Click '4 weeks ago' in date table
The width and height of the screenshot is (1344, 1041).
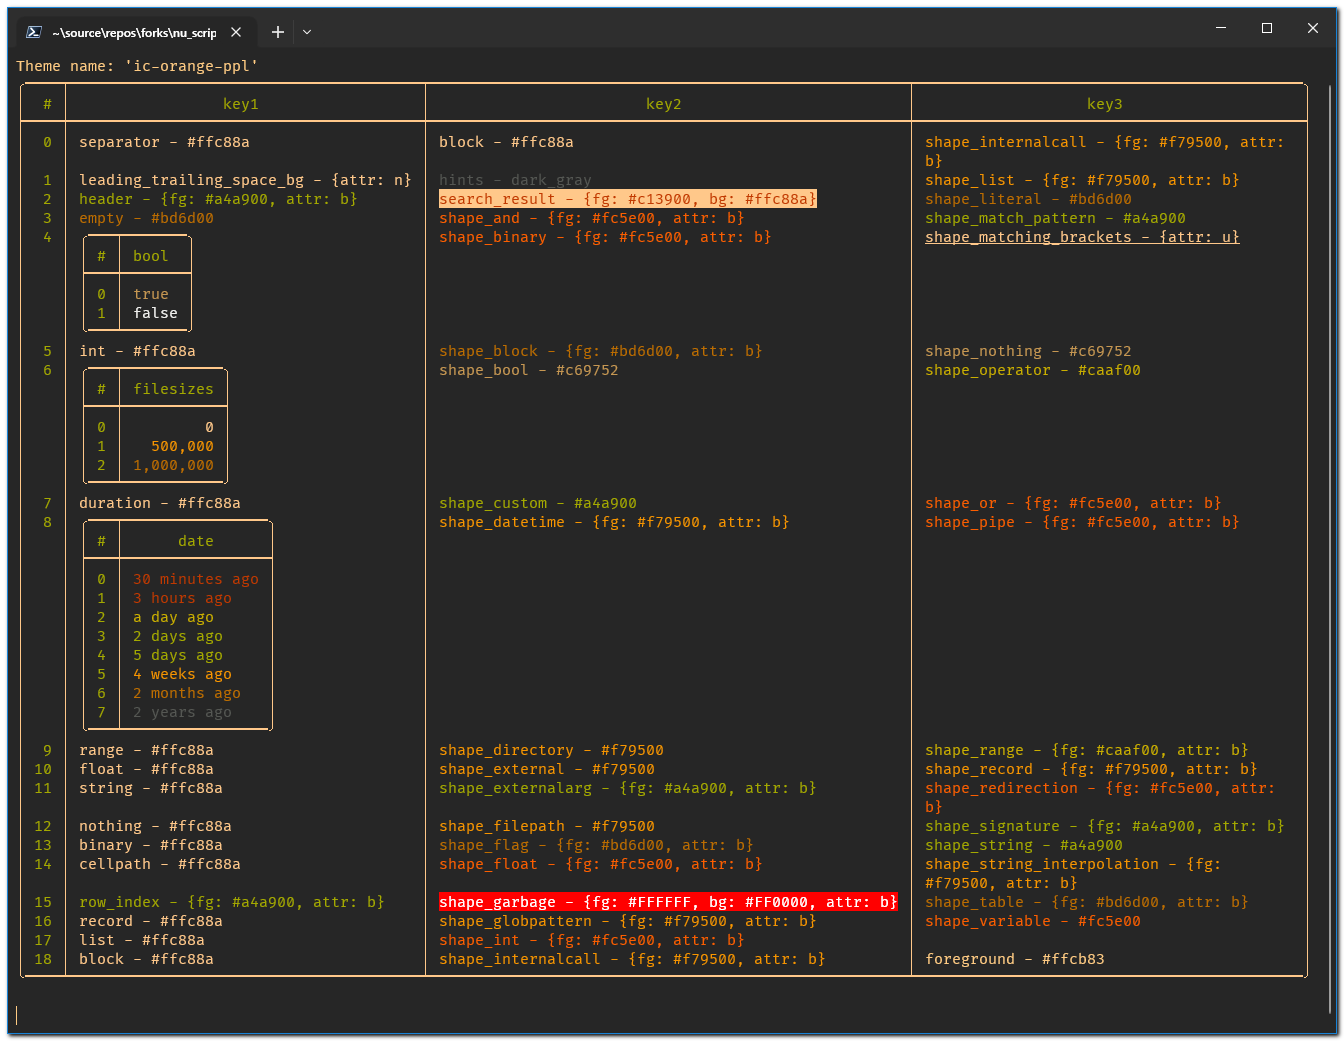[182, 674]
